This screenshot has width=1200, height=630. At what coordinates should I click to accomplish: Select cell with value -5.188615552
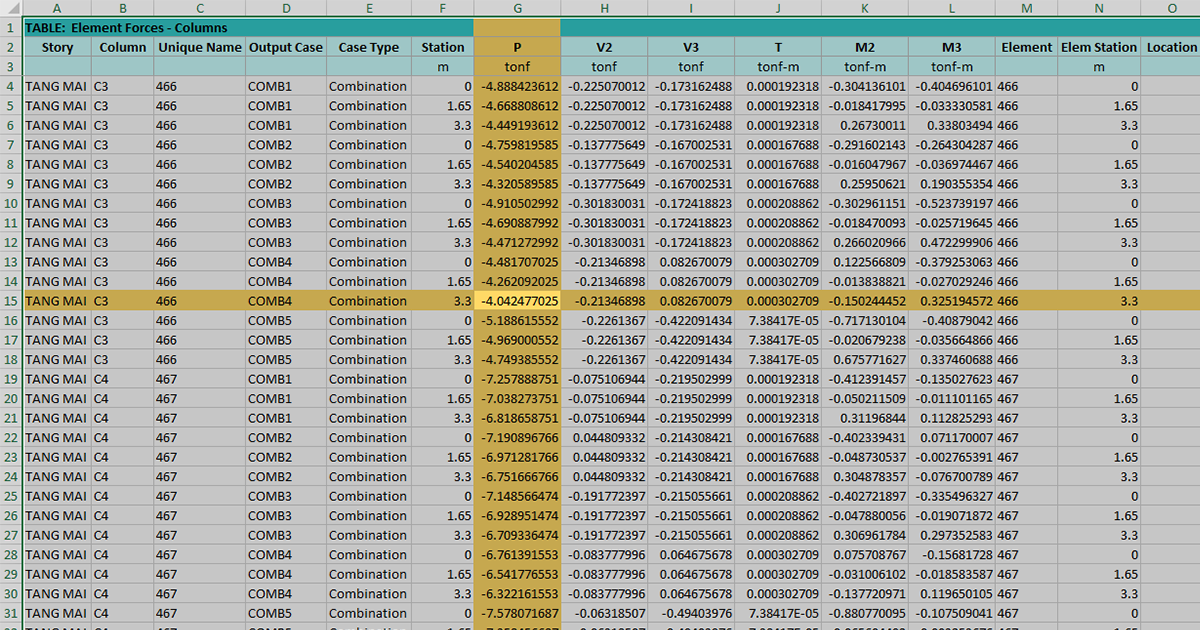[x=517, y=321]
